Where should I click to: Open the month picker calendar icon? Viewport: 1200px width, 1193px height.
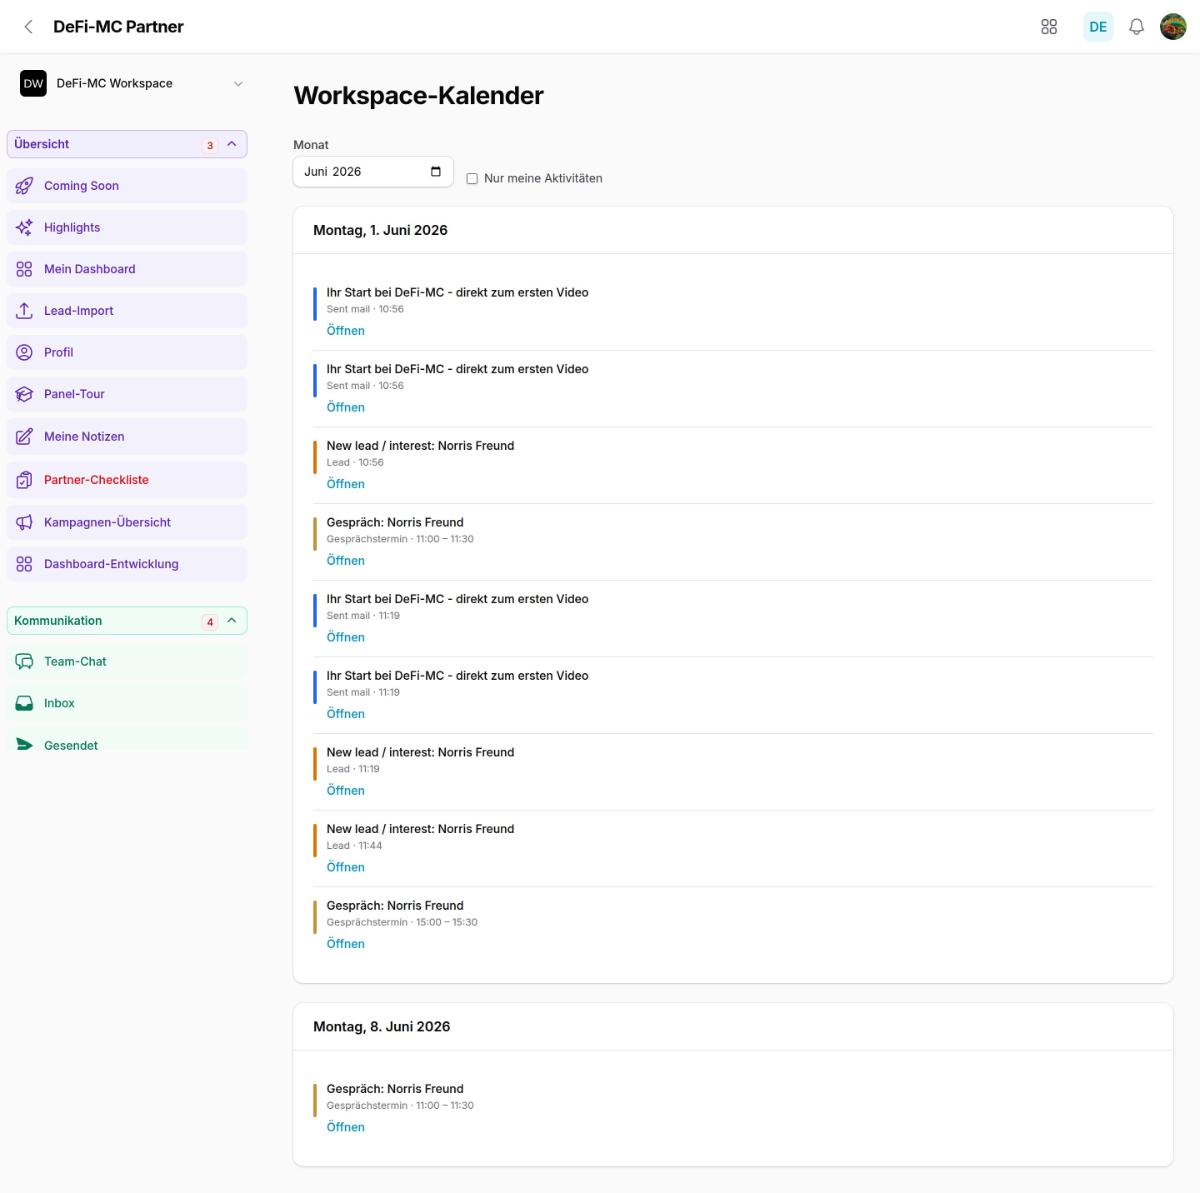click(436, 172)
